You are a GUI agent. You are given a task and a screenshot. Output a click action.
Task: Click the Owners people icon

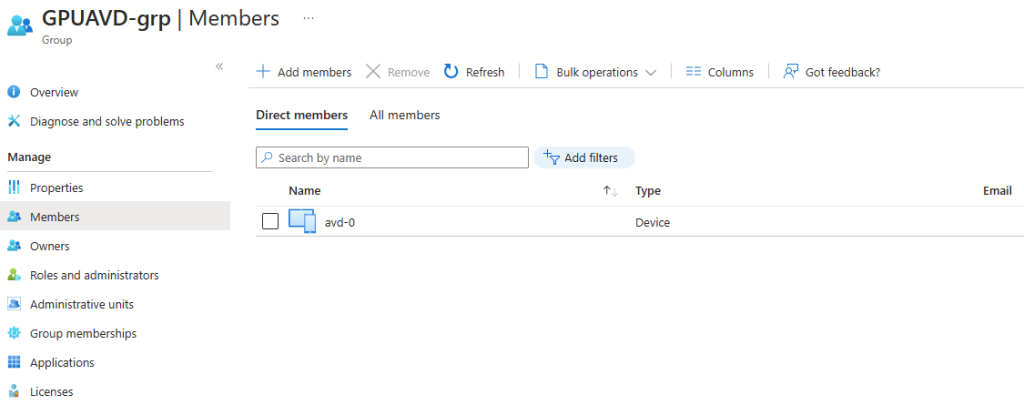click(x=14, y=246)
